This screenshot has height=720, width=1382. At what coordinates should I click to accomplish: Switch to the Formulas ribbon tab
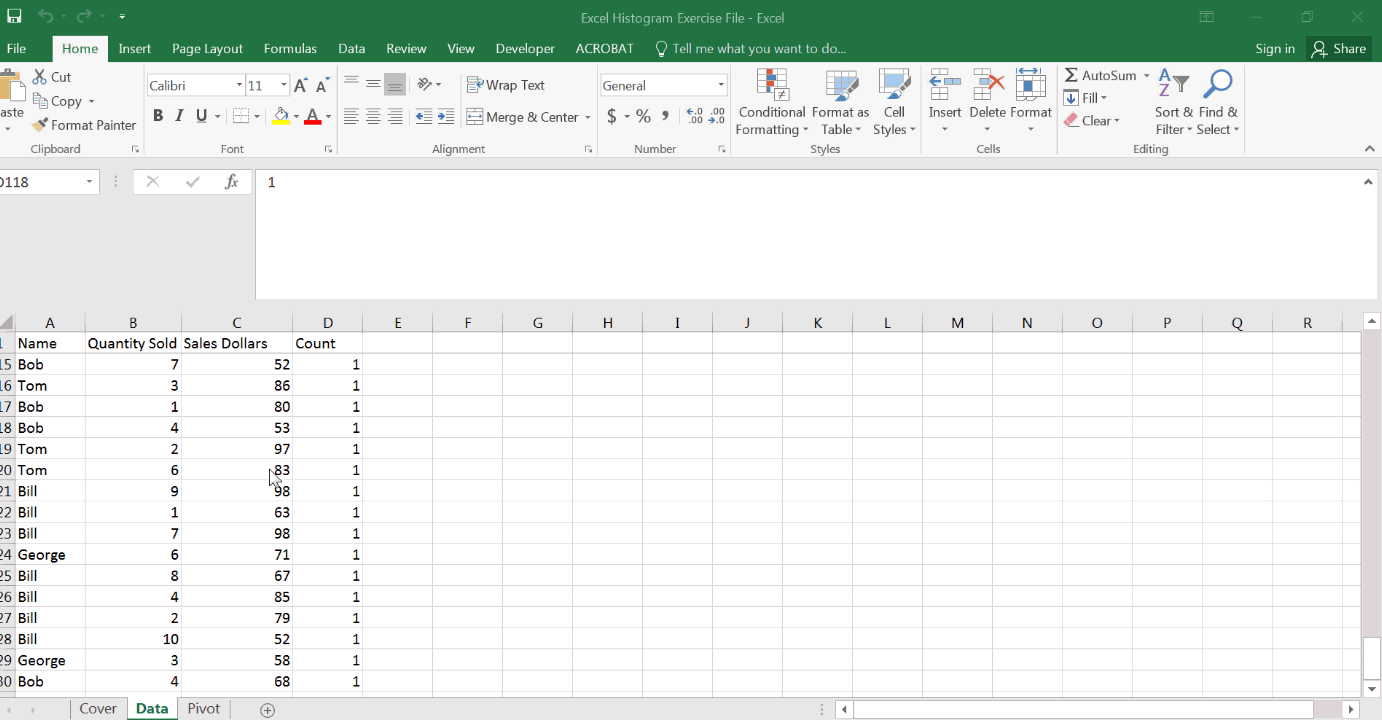pyautogui.click(x=290, y=48)
